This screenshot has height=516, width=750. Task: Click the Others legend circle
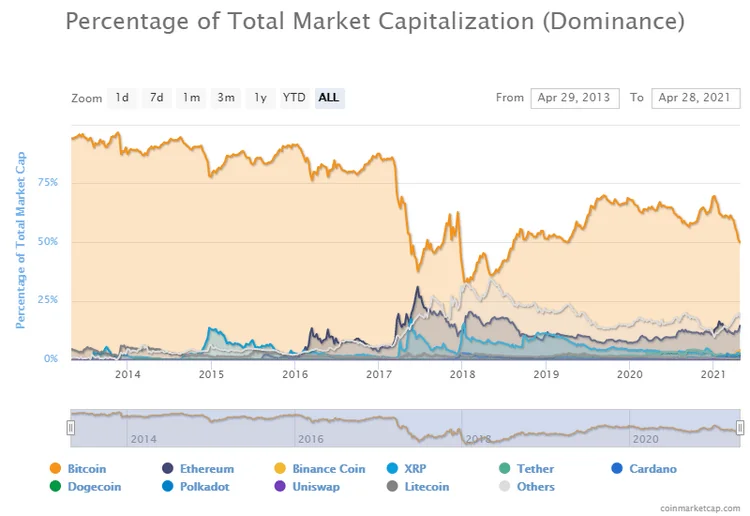(x=505, y=486)
